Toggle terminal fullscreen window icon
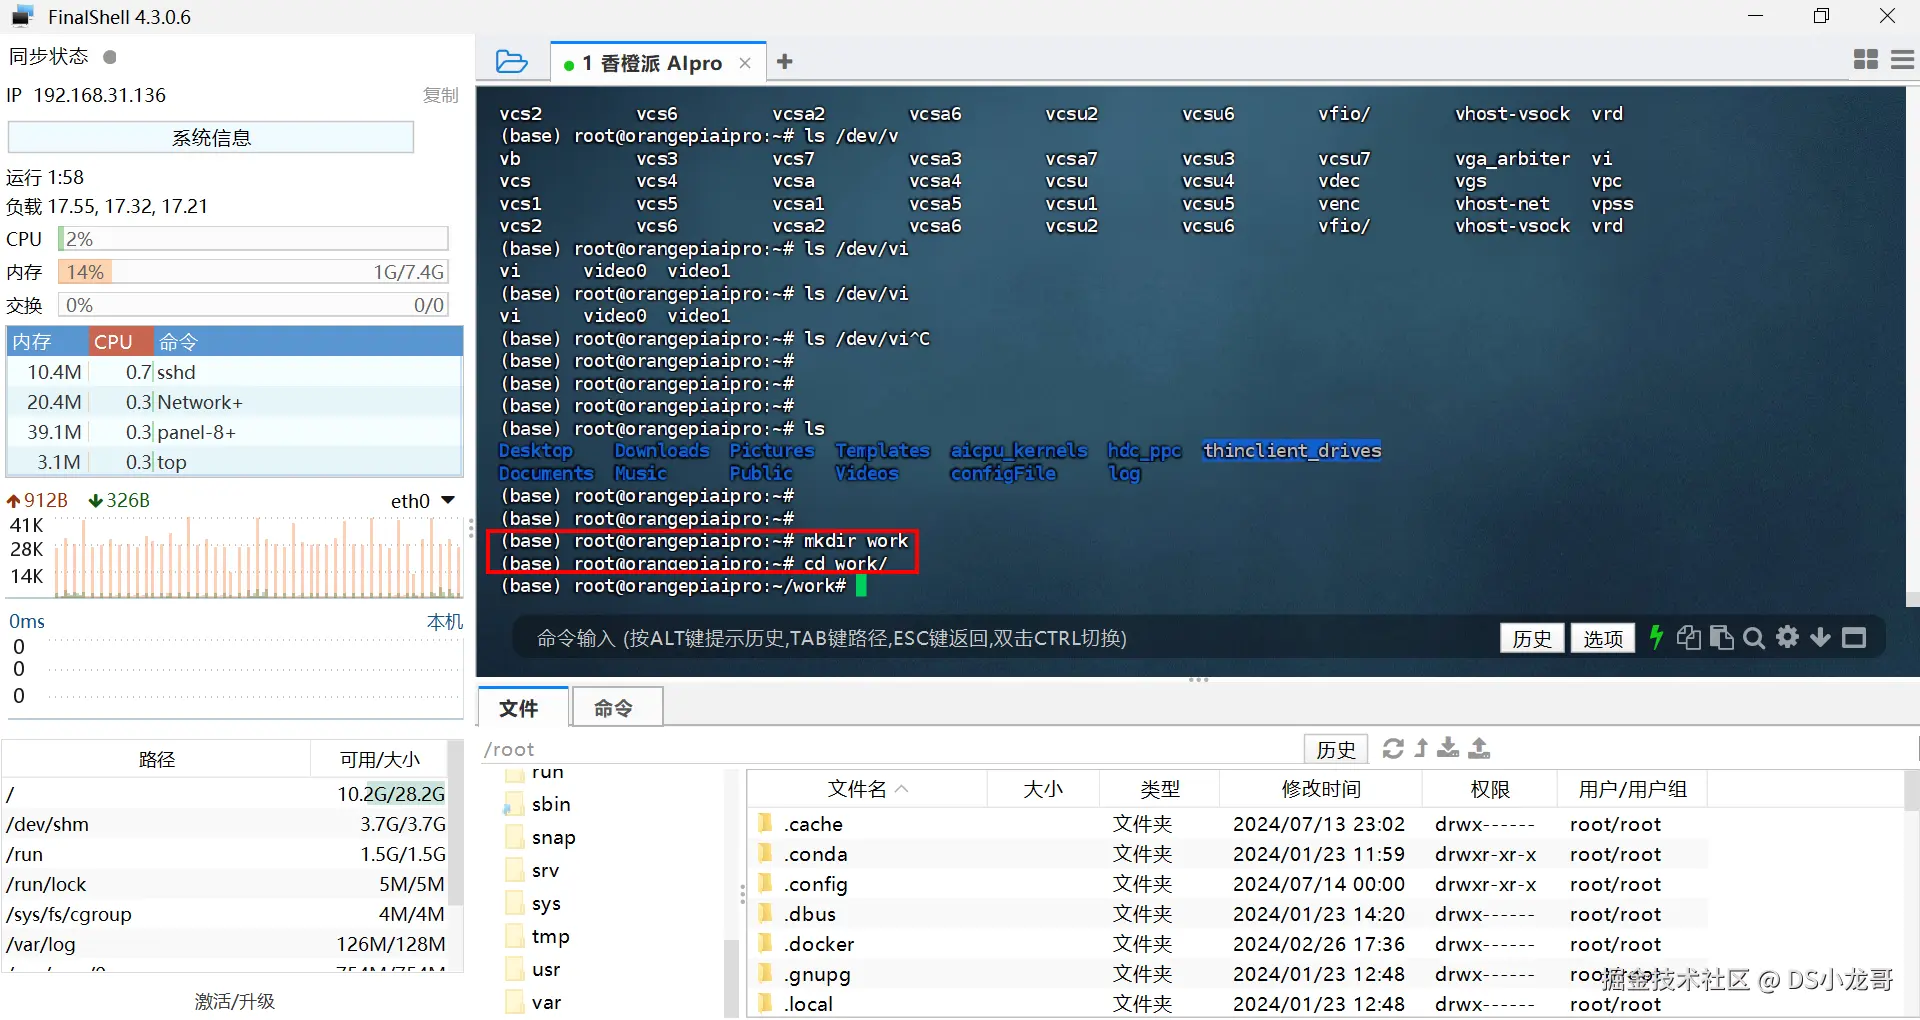This screenshot has height=1020, width=1920. (x=1854, y=638)
